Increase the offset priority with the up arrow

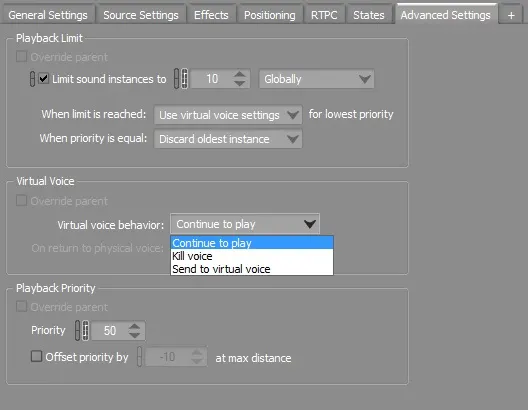(197, 352)
